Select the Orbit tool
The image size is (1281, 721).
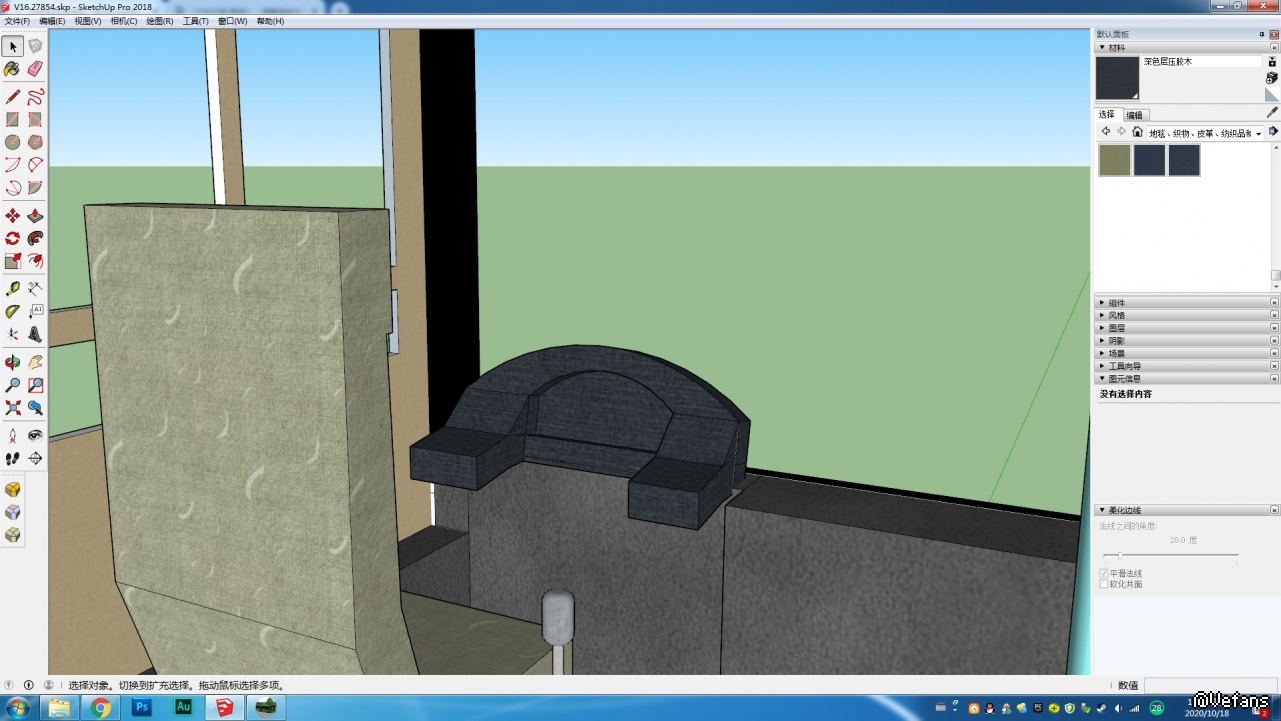12,362
